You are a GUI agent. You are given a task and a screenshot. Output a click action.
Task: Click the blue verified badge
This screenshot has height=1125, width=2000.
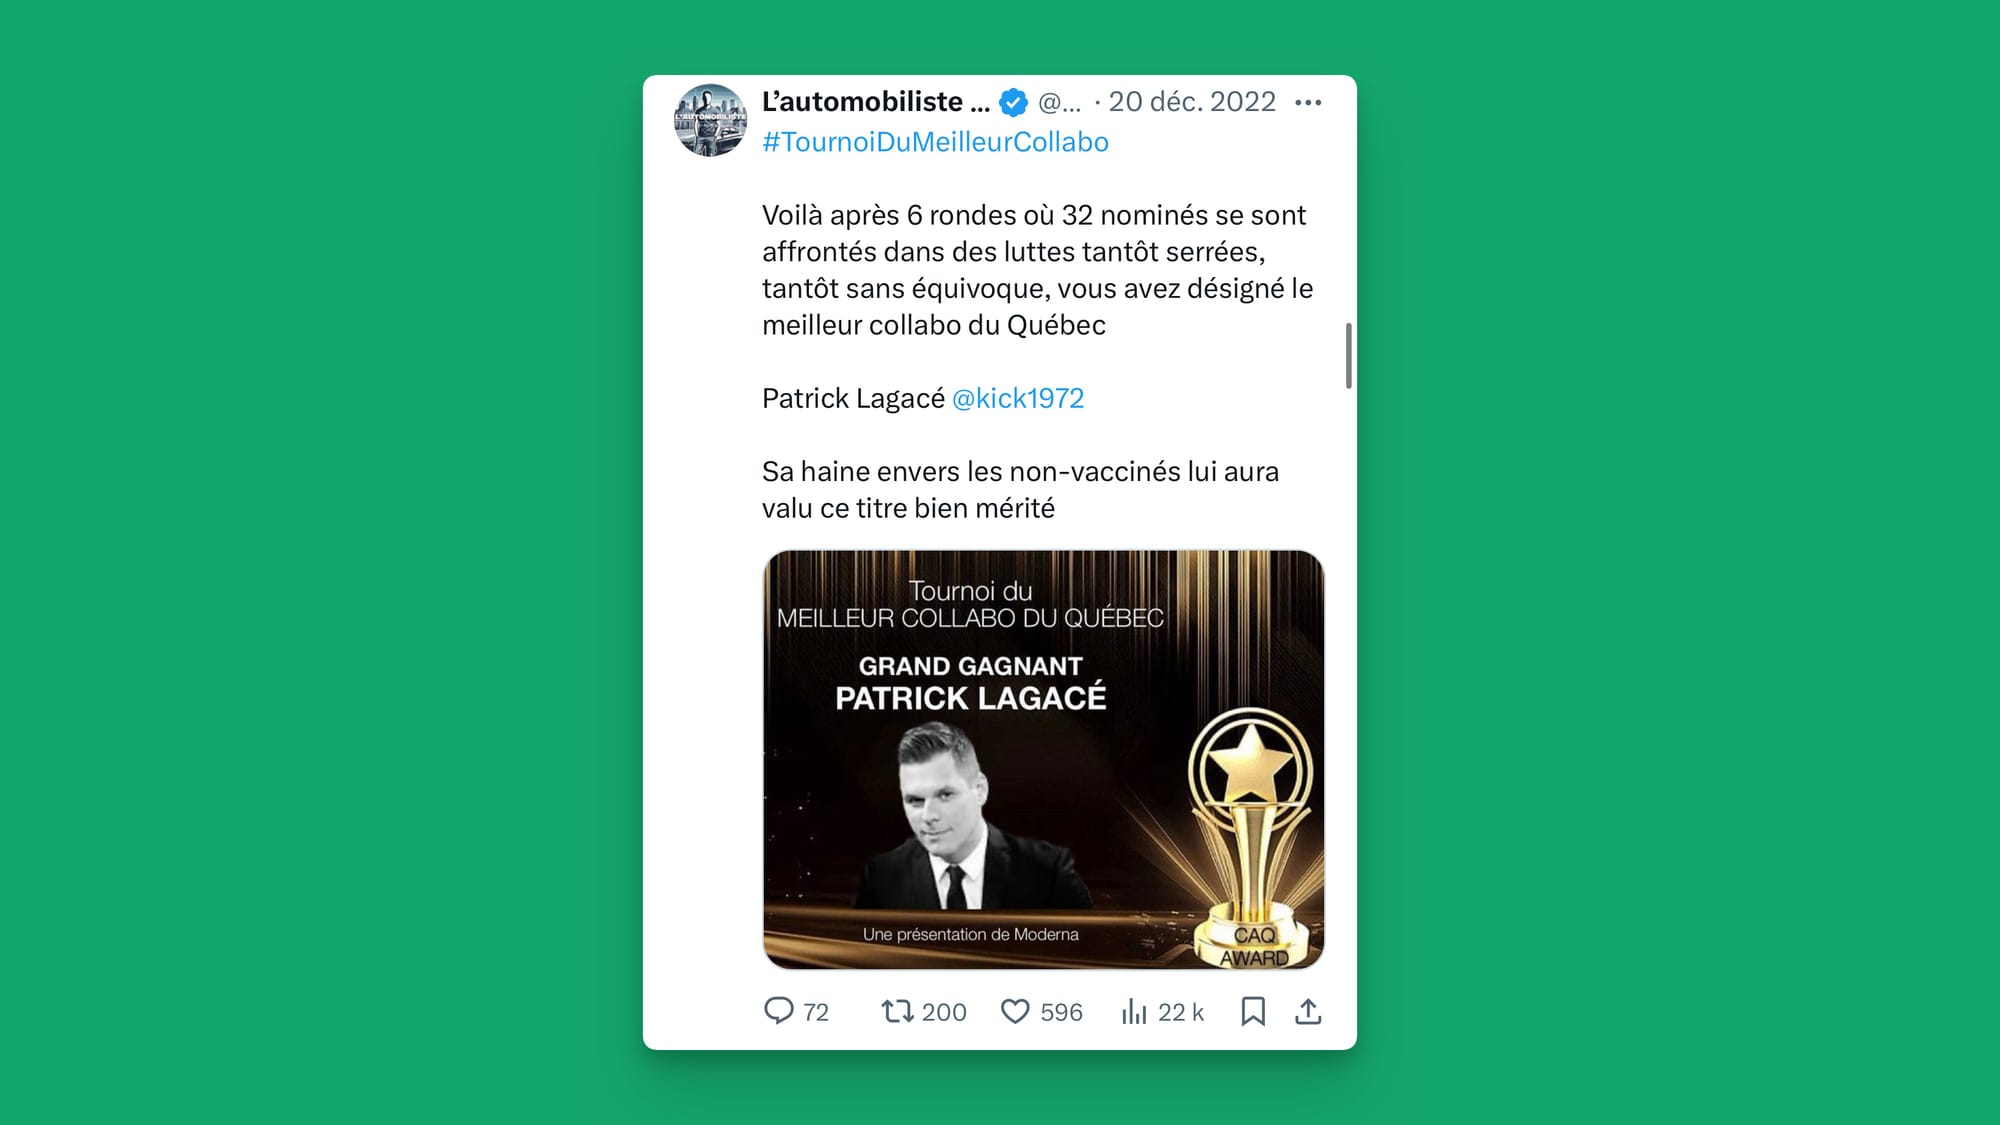point(1013,102)
